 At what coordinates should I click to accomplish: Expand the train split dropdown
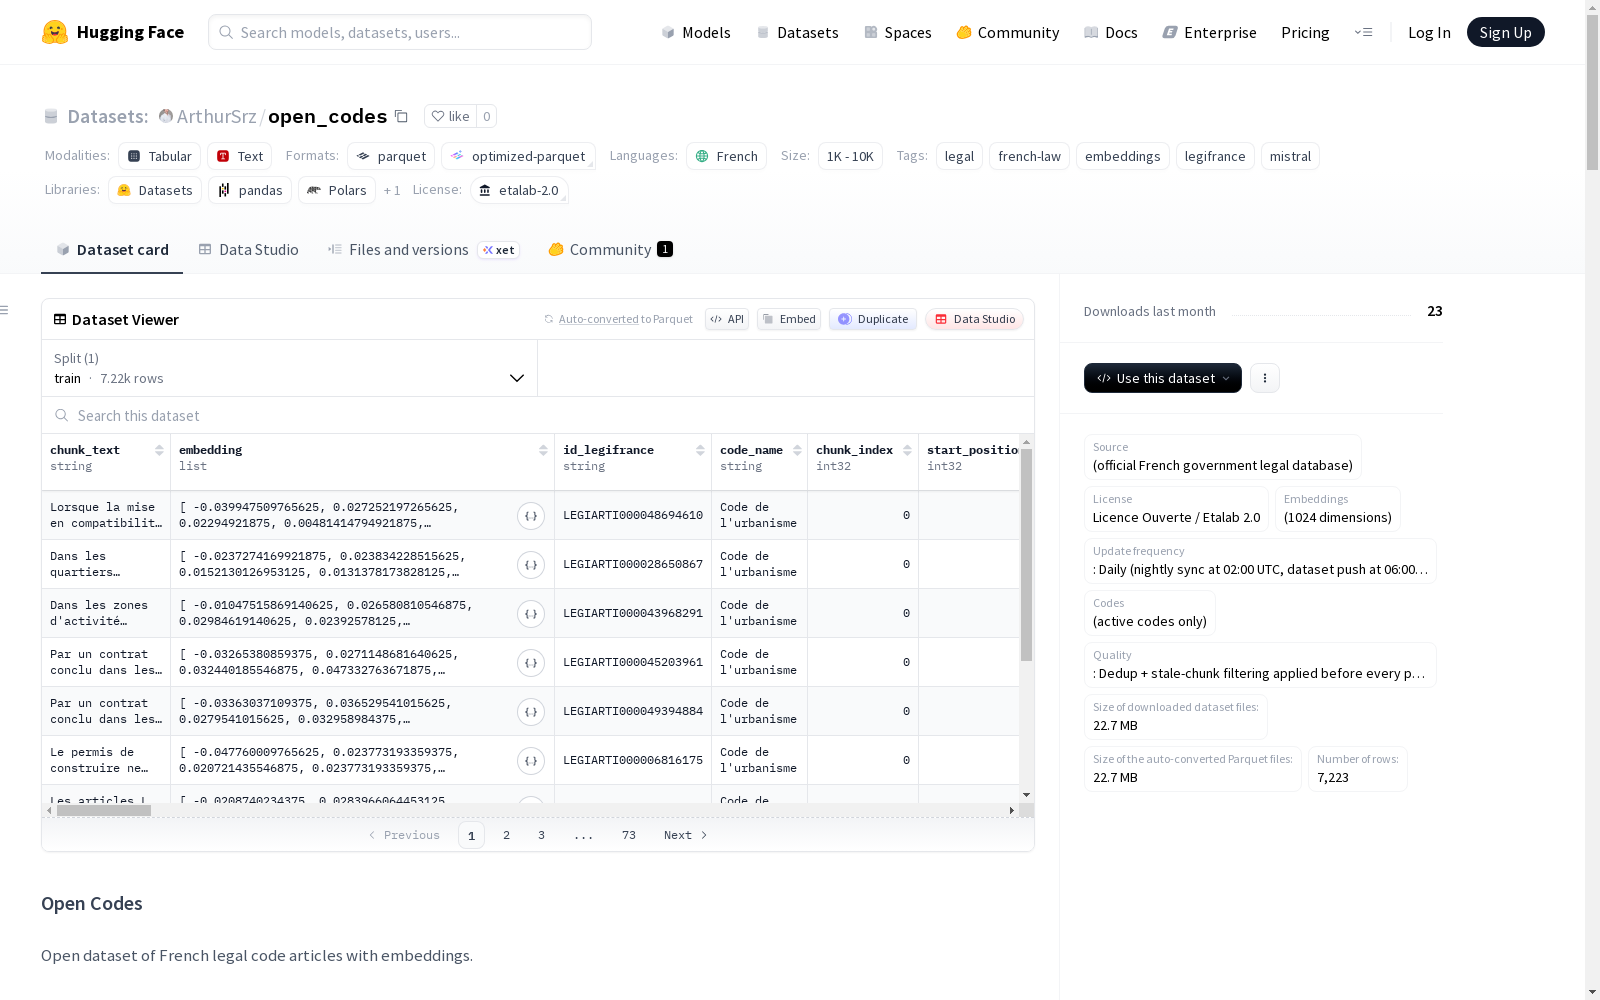pos(289,368)
